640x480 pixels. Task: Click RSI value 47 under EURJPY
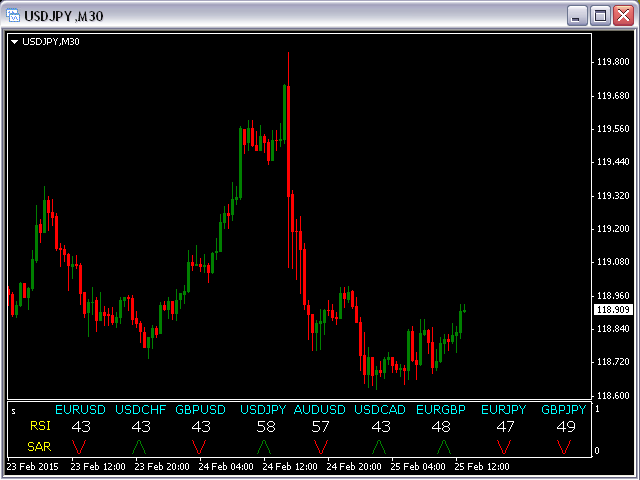point(505,427)
